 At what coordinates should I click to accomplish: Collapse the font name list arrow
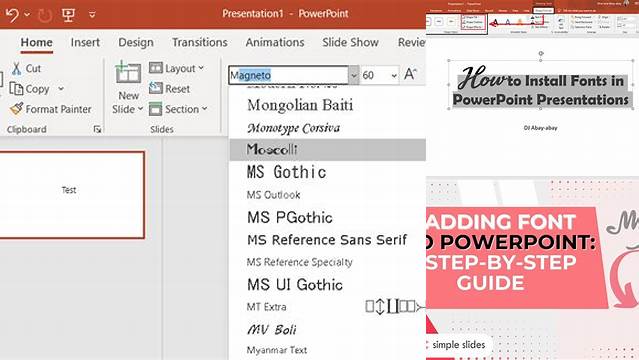coord(354,75)
